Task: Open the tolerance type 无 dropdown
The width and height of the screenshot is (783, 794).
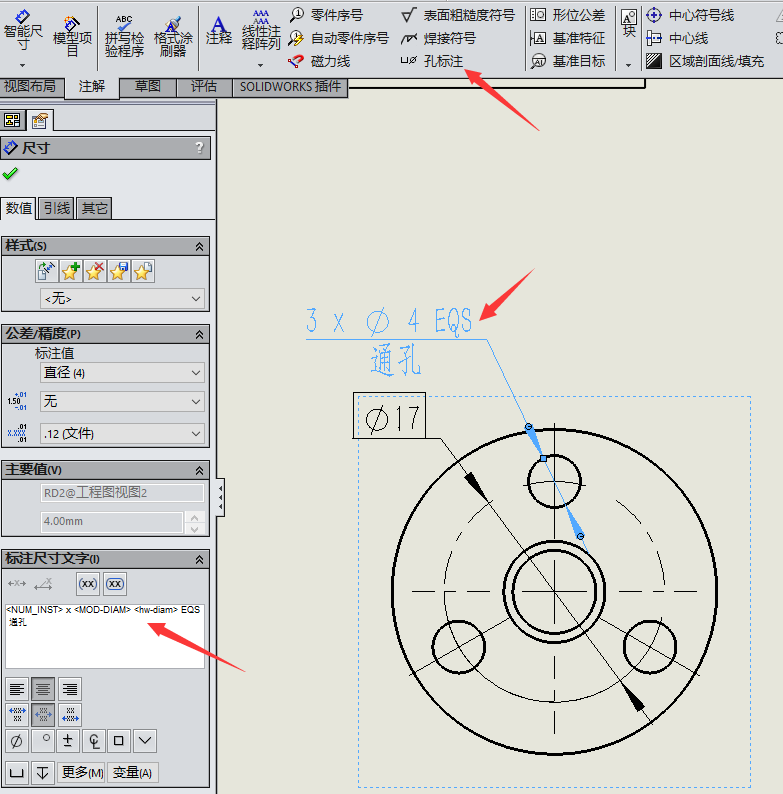Action: [x=122, y=402]
